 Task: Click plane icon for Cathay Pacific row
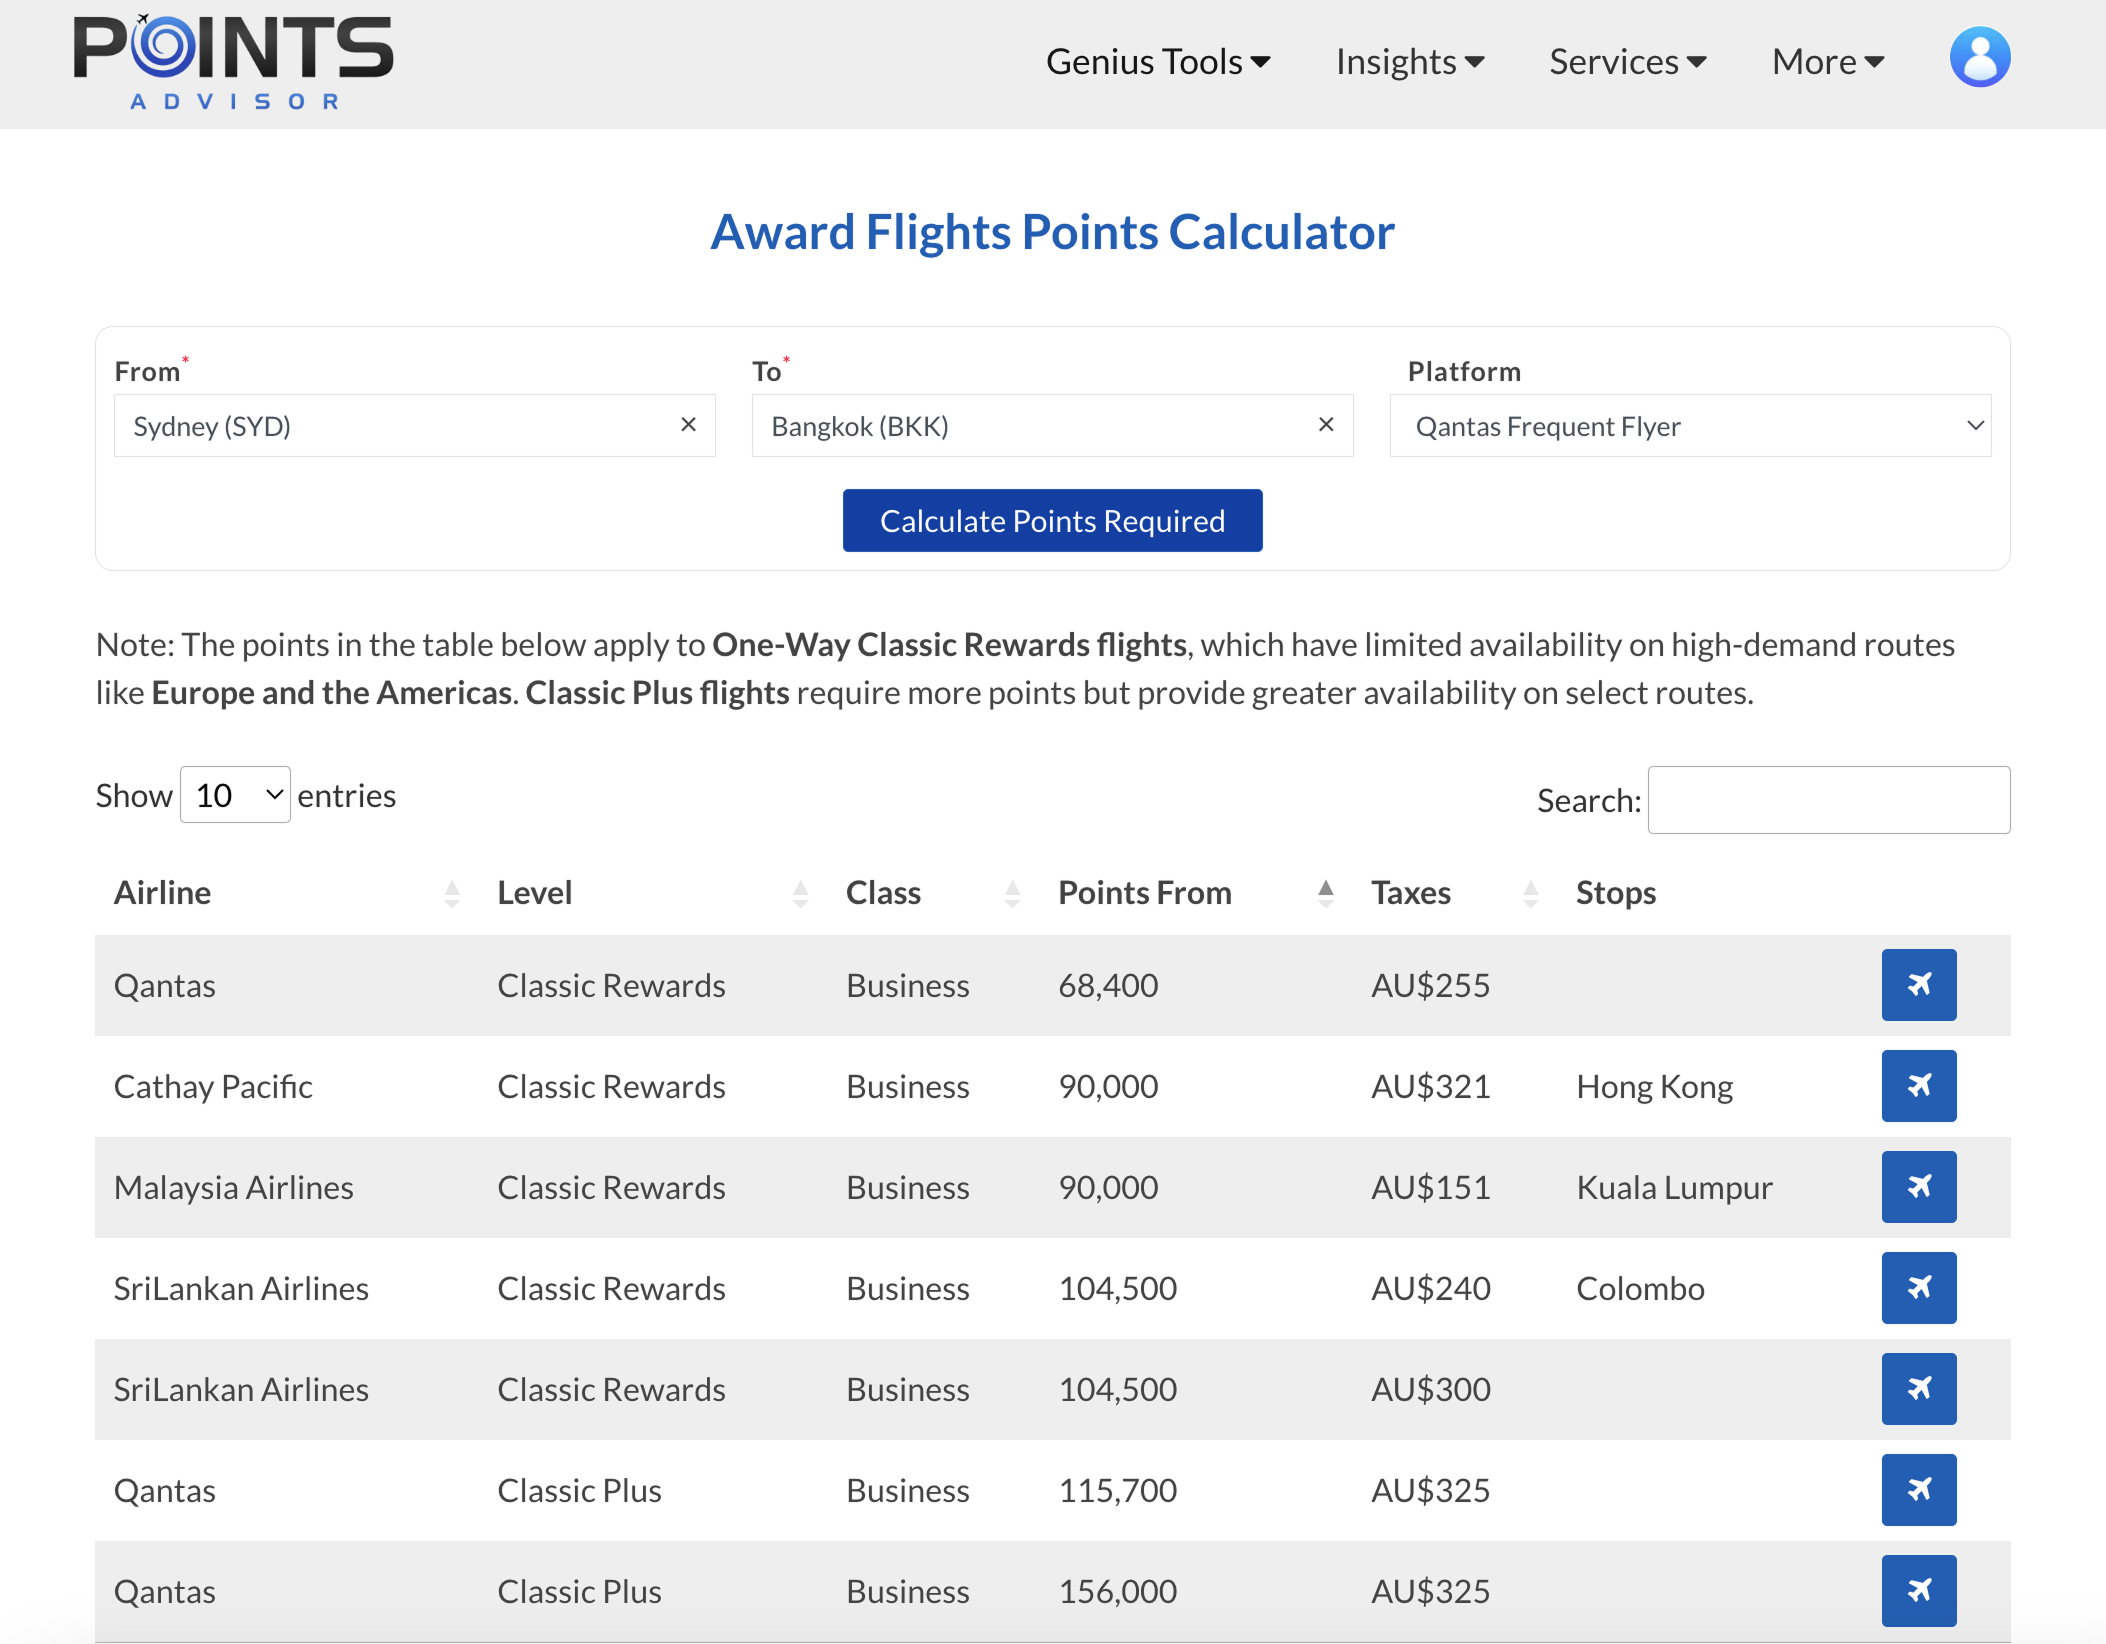click(1918, 1086)
